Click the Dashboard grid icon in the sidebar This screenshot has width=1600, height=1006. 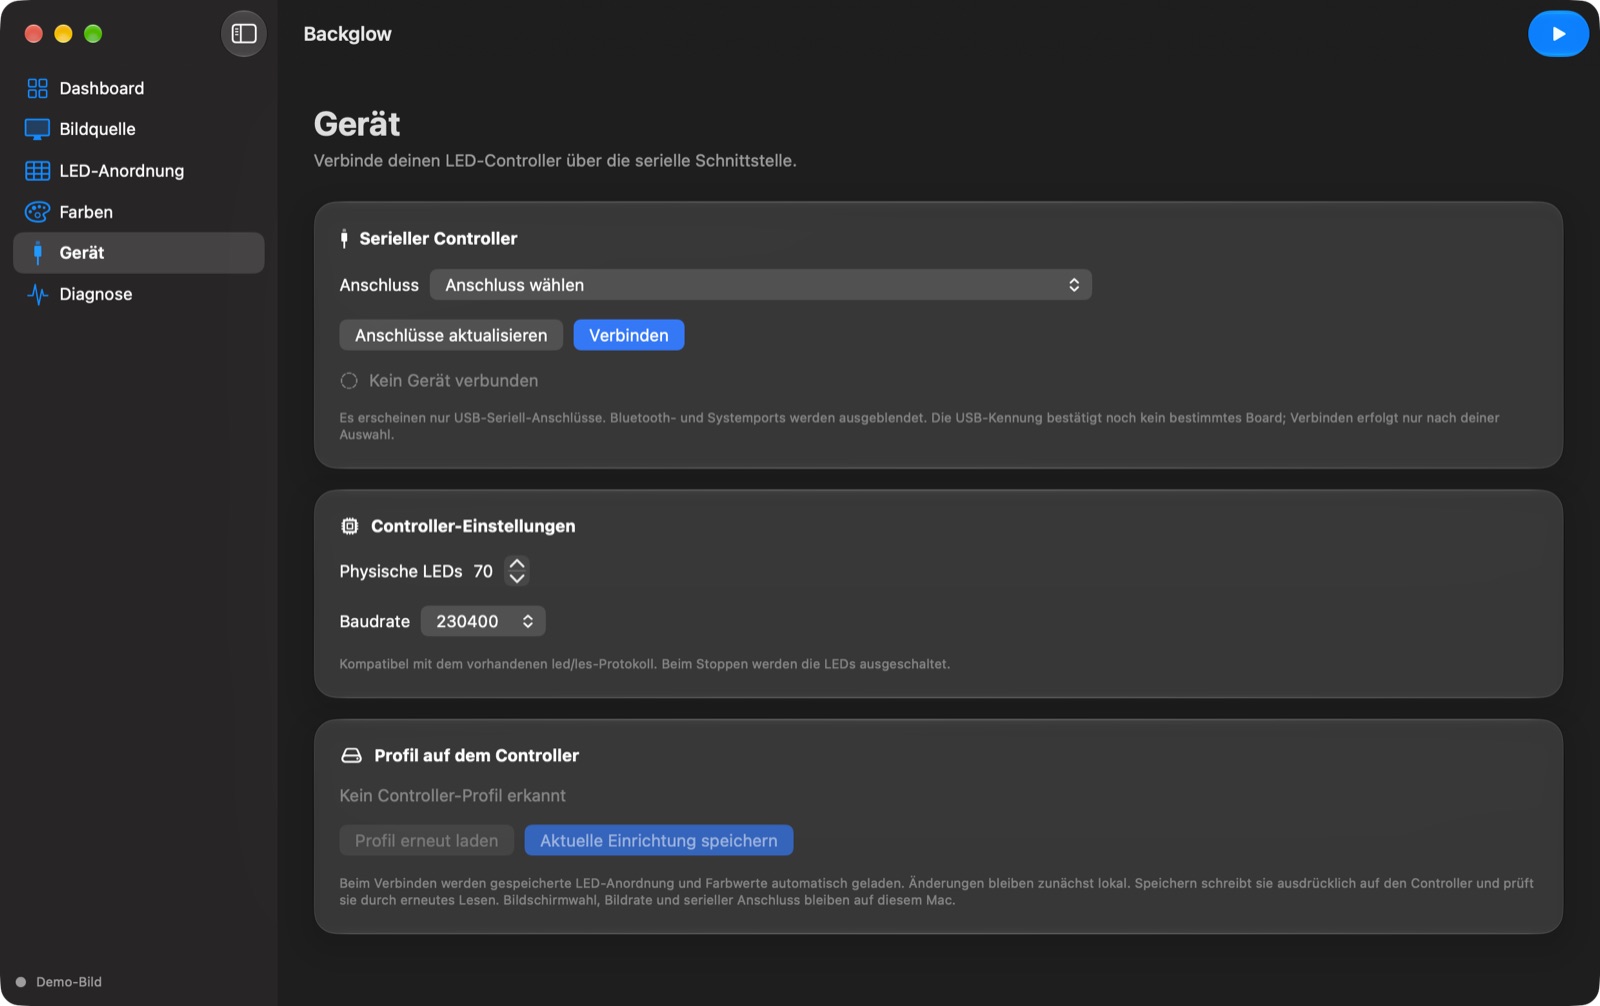click(37, 88)
